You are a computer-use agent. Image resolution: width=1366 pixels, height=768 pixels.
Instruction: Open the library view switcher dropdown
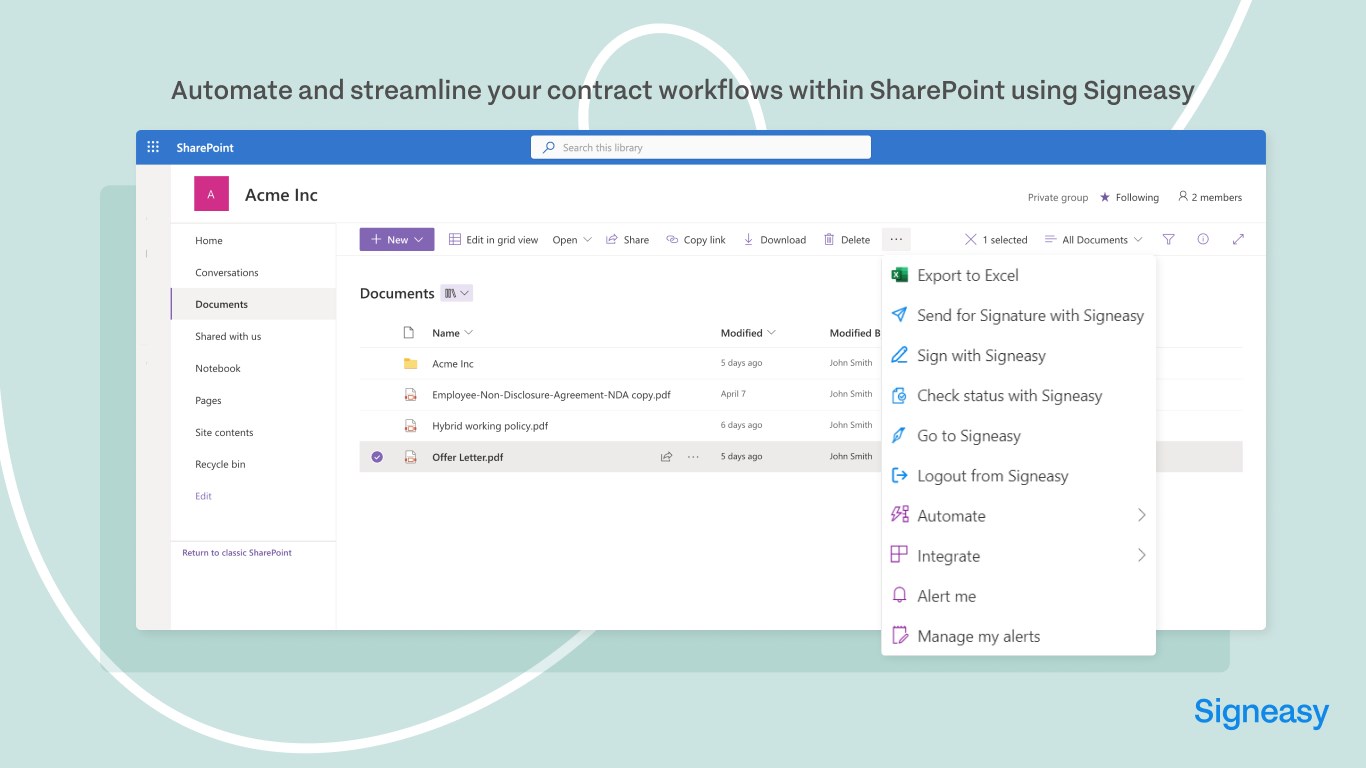pyautogui.click(x=456, y=293)
